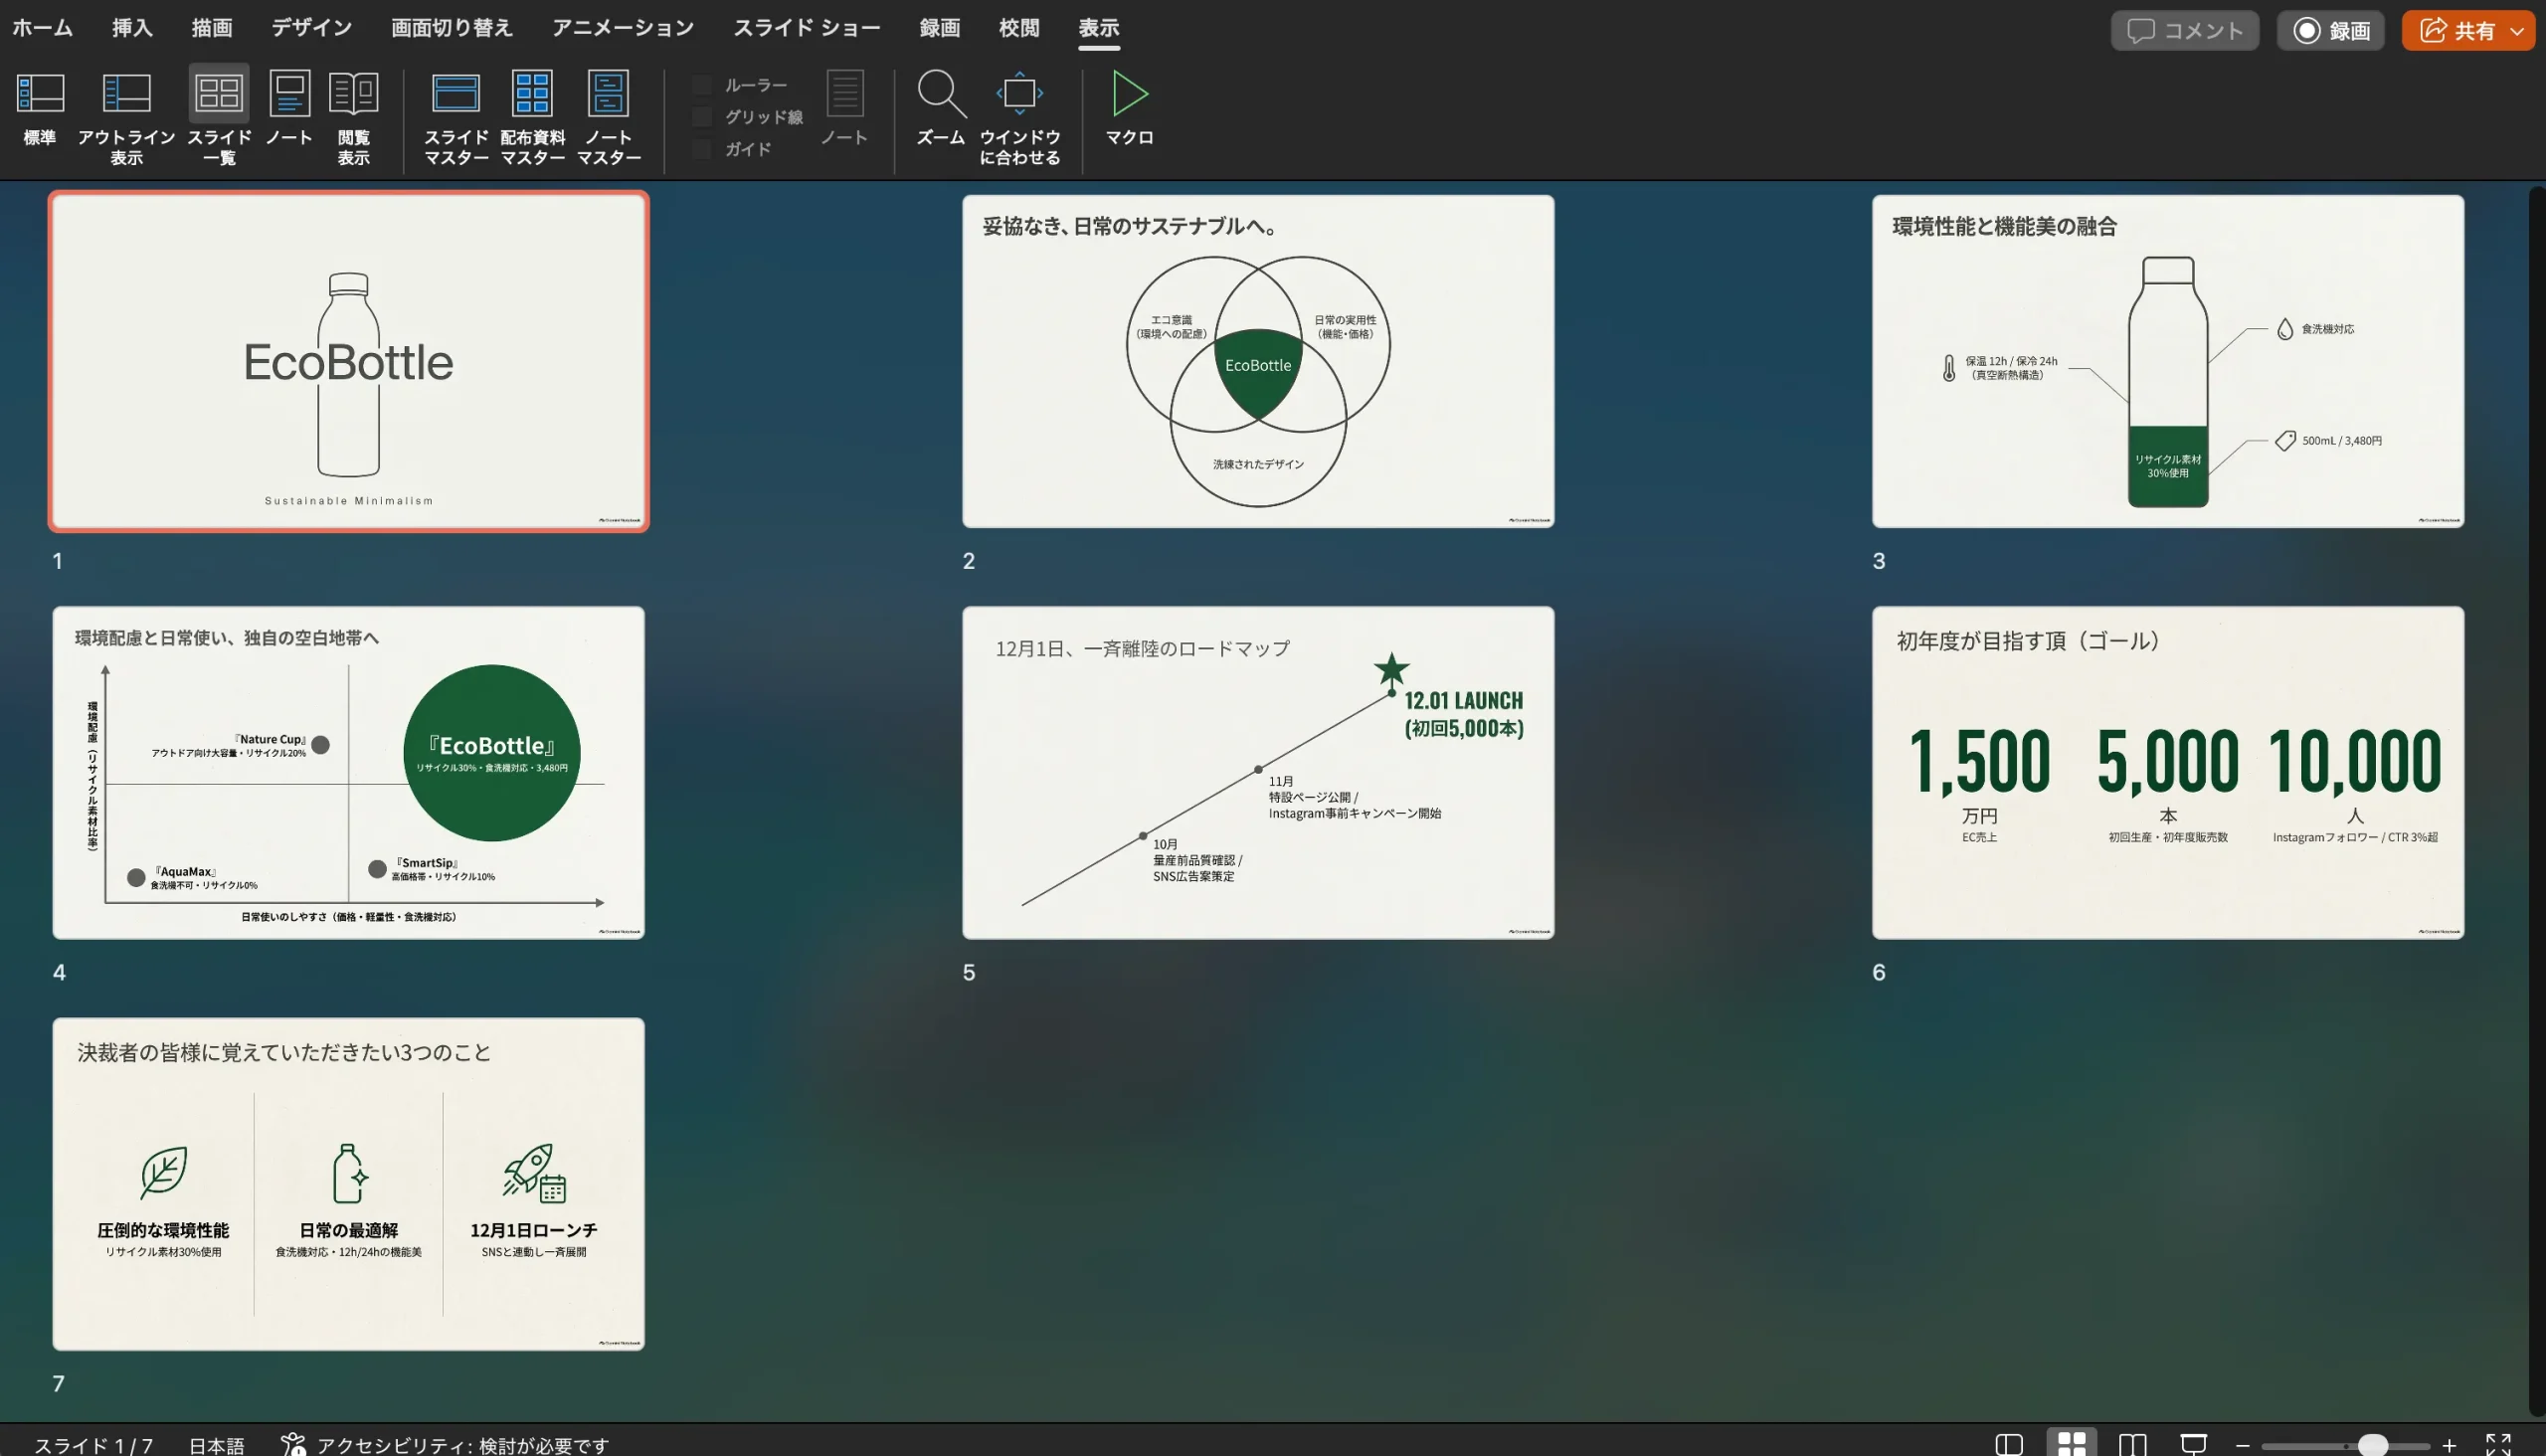Open the マクロ macros dialog

[x=1129, y=110]
